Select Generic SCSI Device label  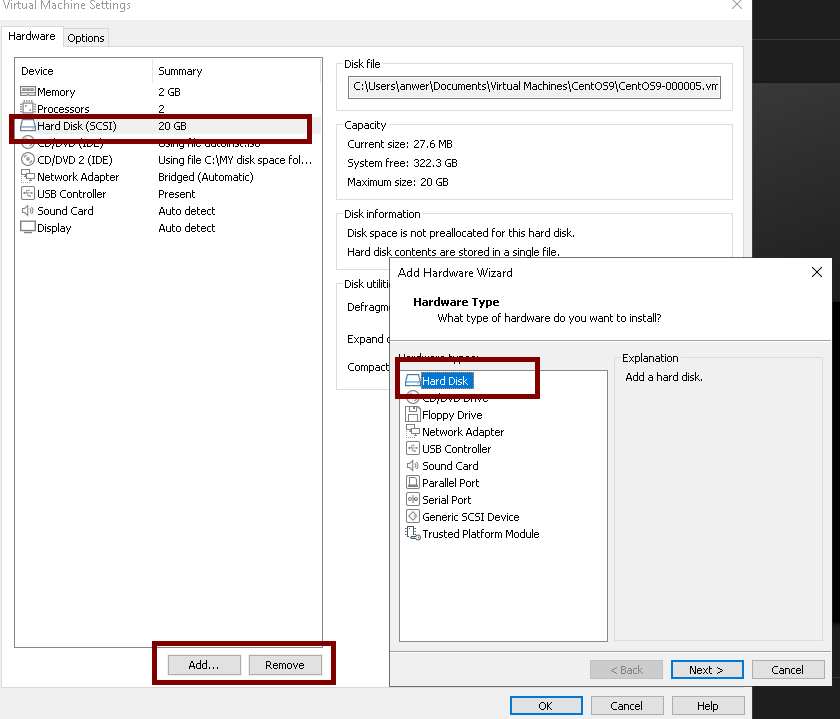click(x=471, y=517)
